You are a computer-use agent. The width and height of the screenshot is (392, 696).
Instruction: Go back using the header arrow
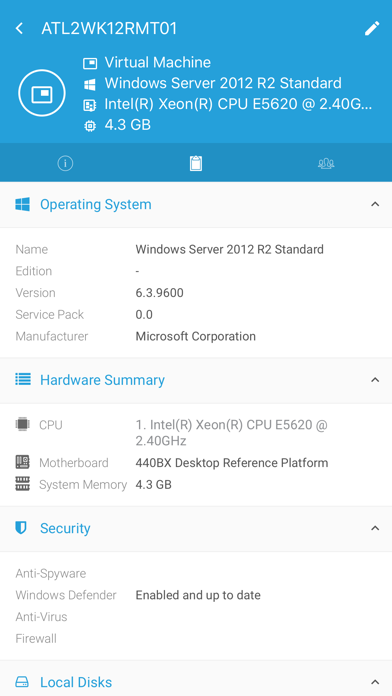click(19, 28)
